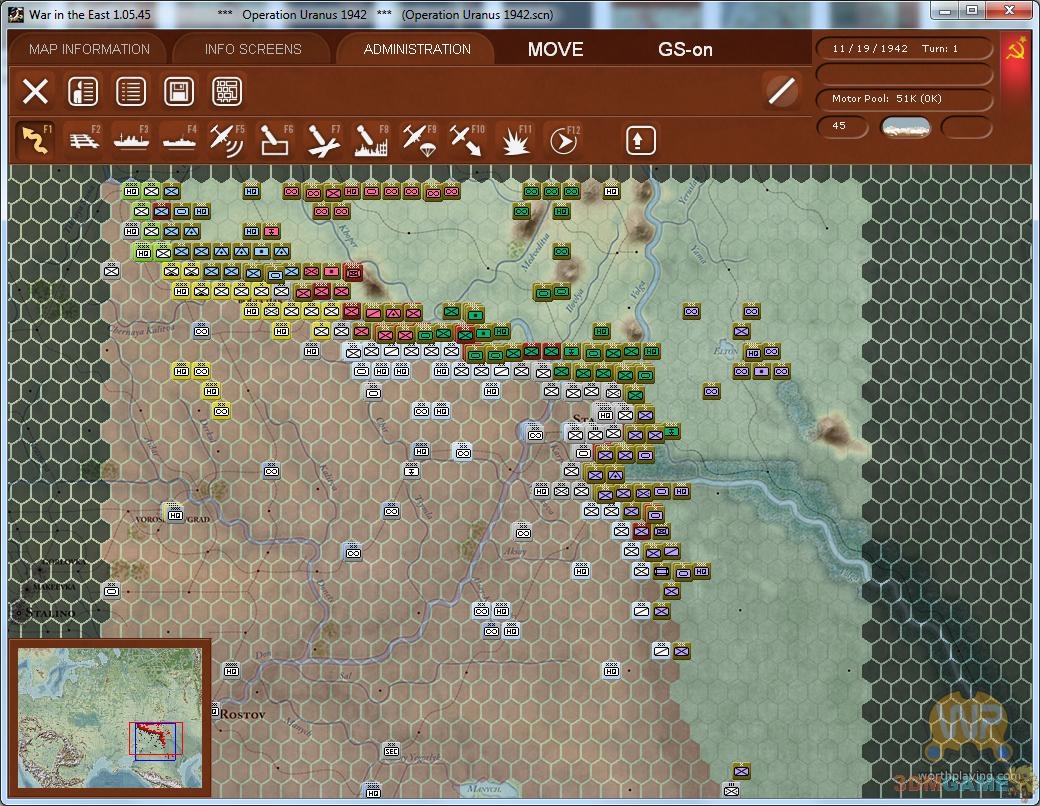
Task: Switch to air recon mode (F5)
Action: coord(227,139)
